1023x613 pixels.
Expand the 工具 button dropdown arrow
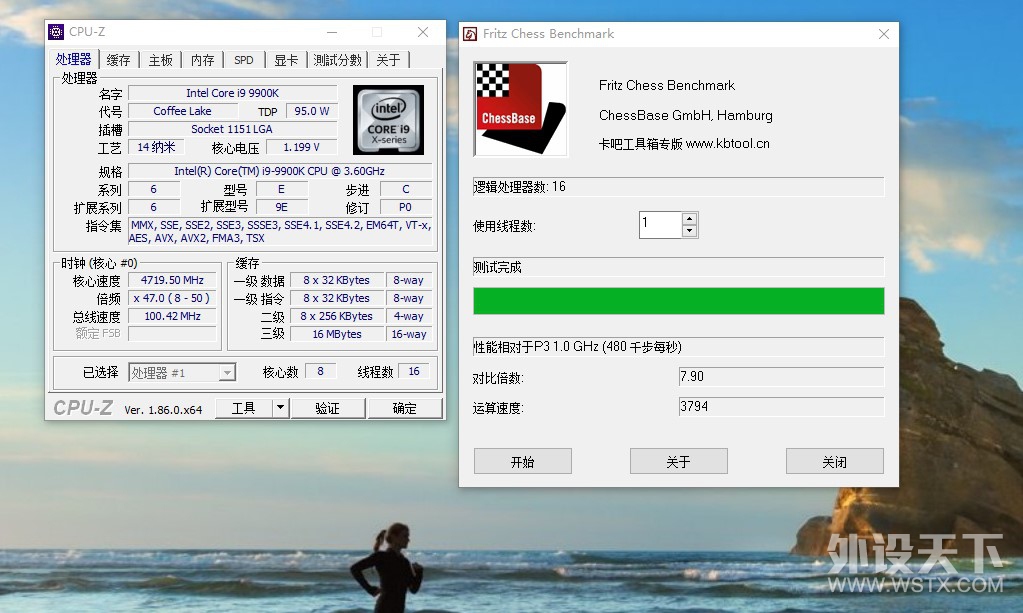point(281,408)
